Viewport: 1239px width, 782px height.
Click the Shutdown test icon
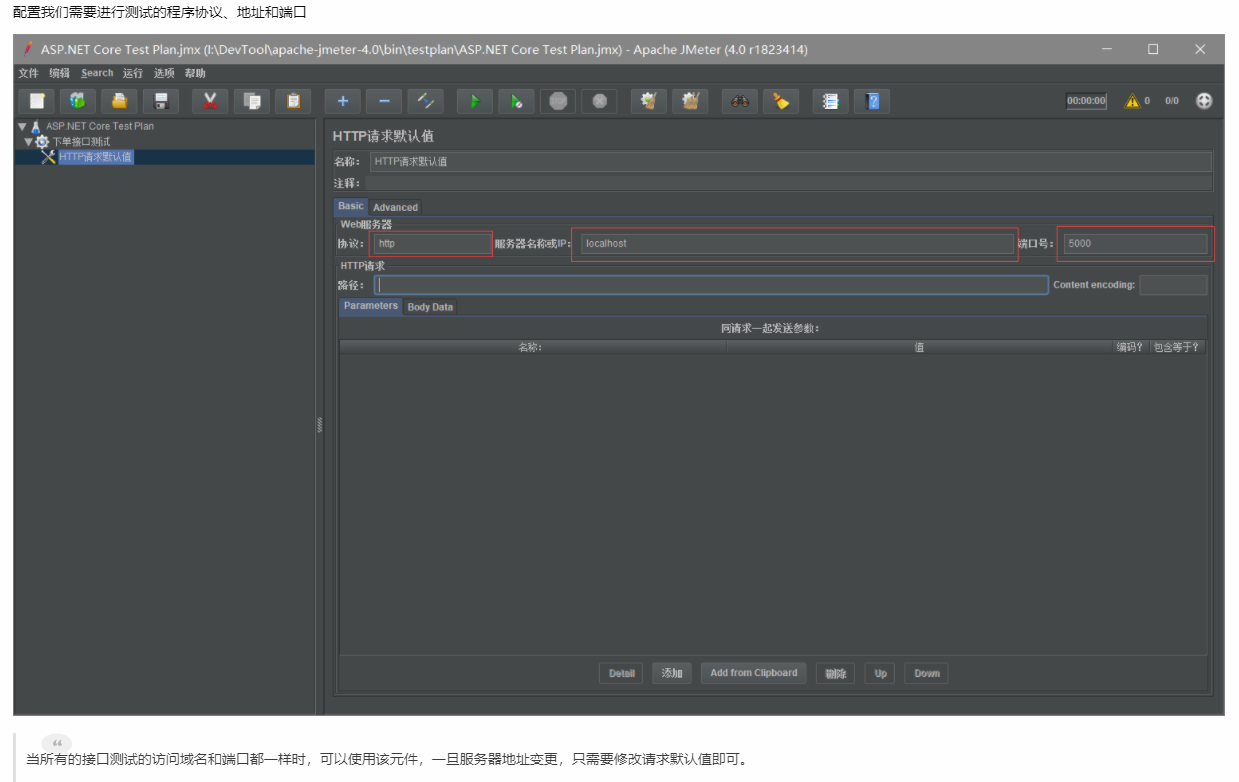(599, 101)
